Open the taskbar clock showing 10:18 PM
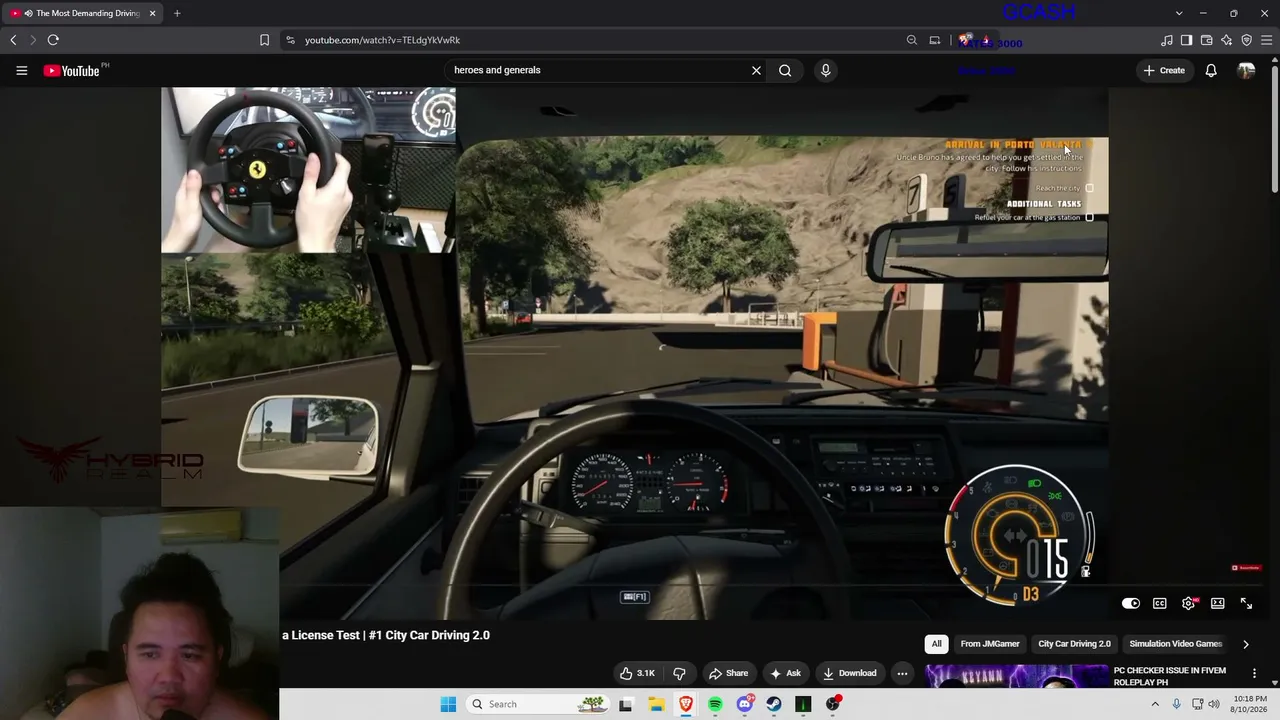This screenshot has width=1280, height=720. tap(1250, 704)
